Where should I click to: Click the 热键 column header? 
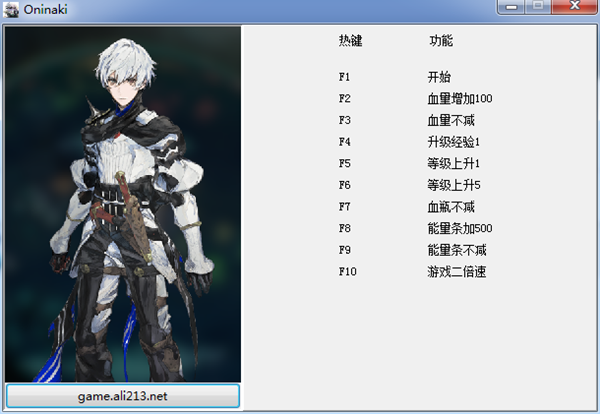(x=350, y=41)
